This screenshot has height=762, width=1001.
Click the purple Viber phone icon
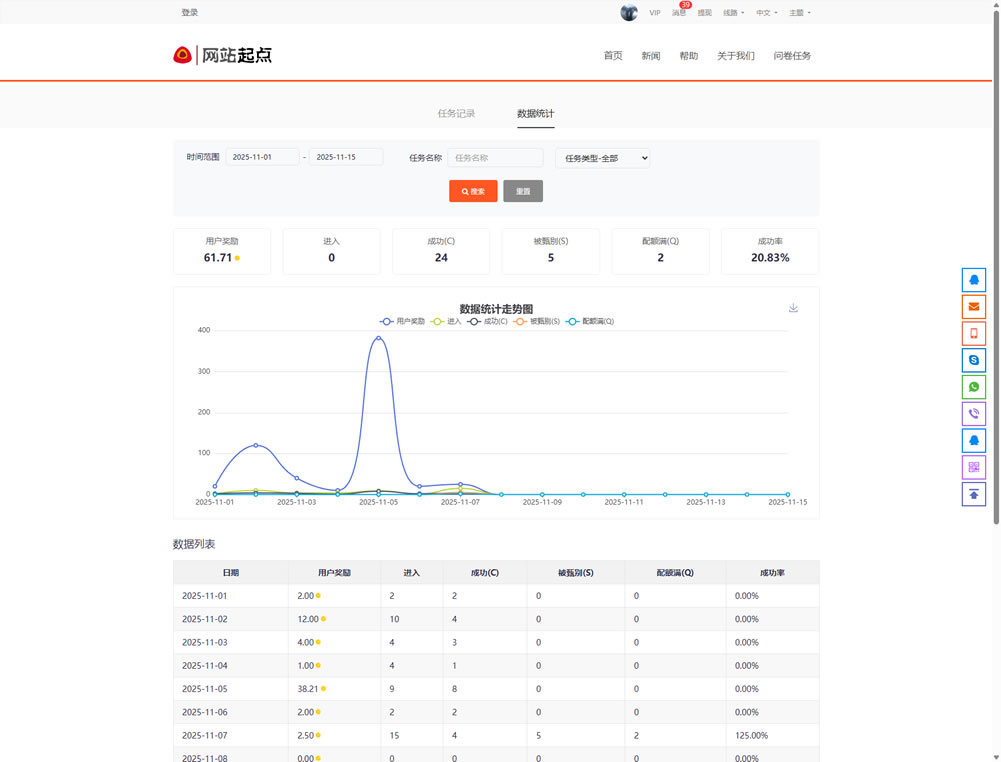tap(973, 414)
